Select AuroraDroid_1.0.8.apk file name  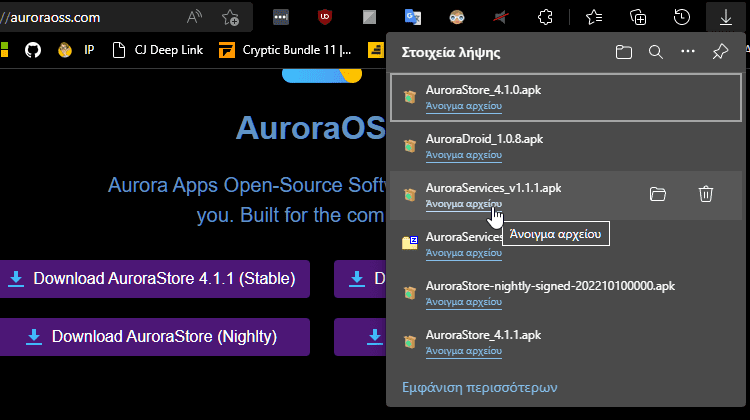[484, 139]
